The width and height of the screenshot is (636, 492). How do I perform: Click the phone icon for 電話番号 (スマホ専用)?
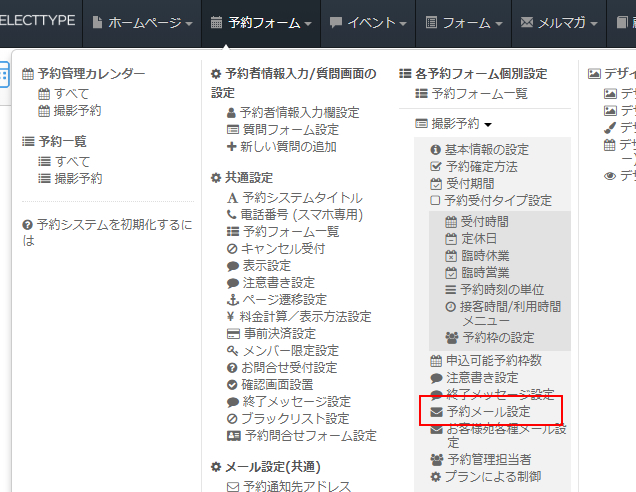(233, 214)
